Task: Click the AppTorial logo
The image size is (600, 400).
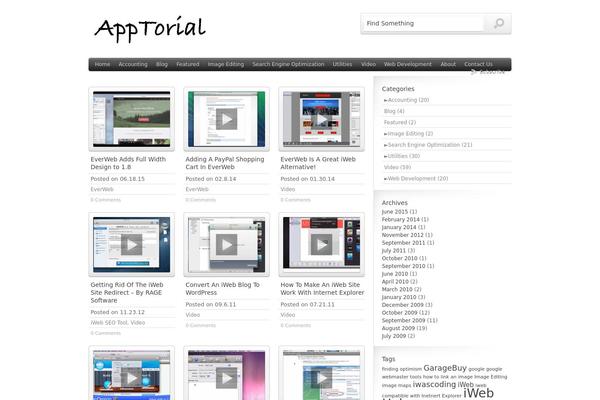Action: point(150,29)
